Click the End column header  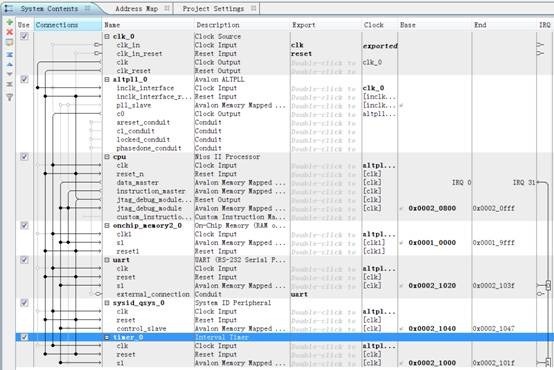[504, 25]
